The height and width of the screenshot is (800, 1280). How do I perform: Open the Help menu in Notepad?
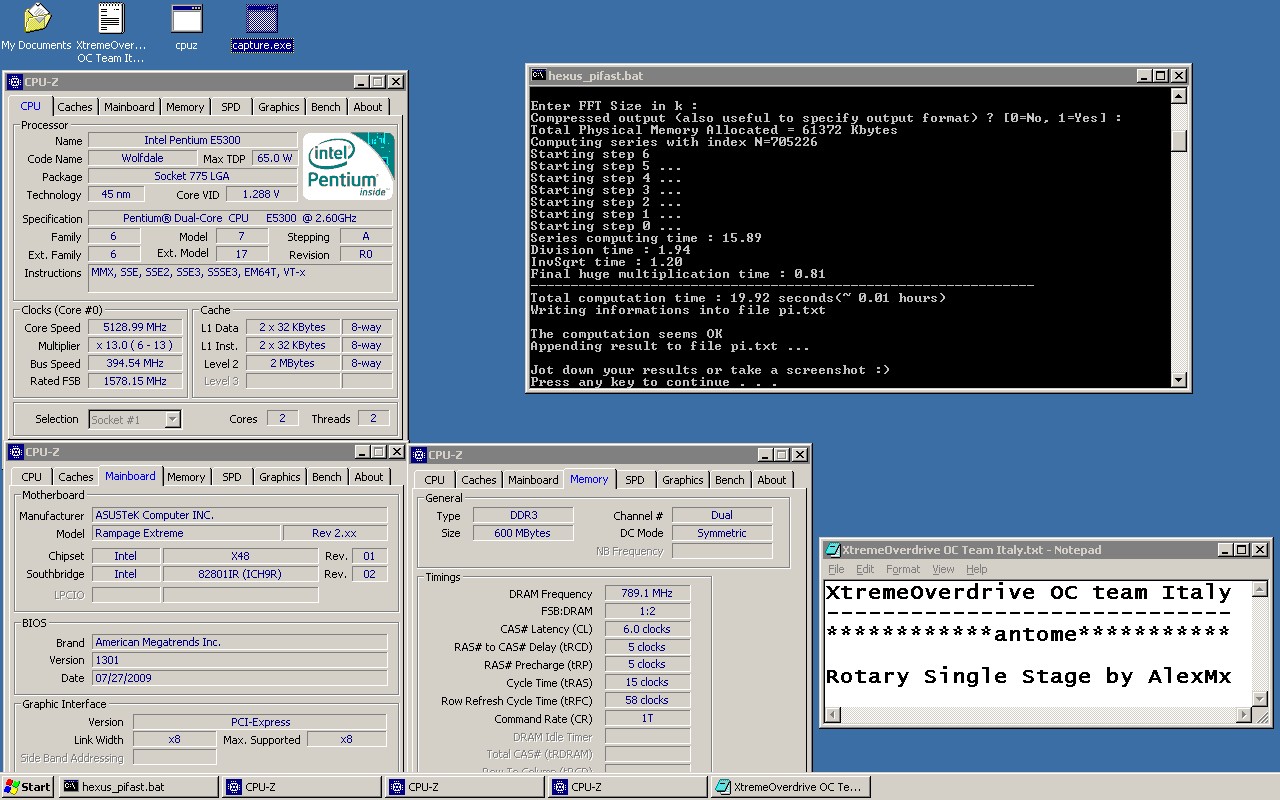coord(977,569)
